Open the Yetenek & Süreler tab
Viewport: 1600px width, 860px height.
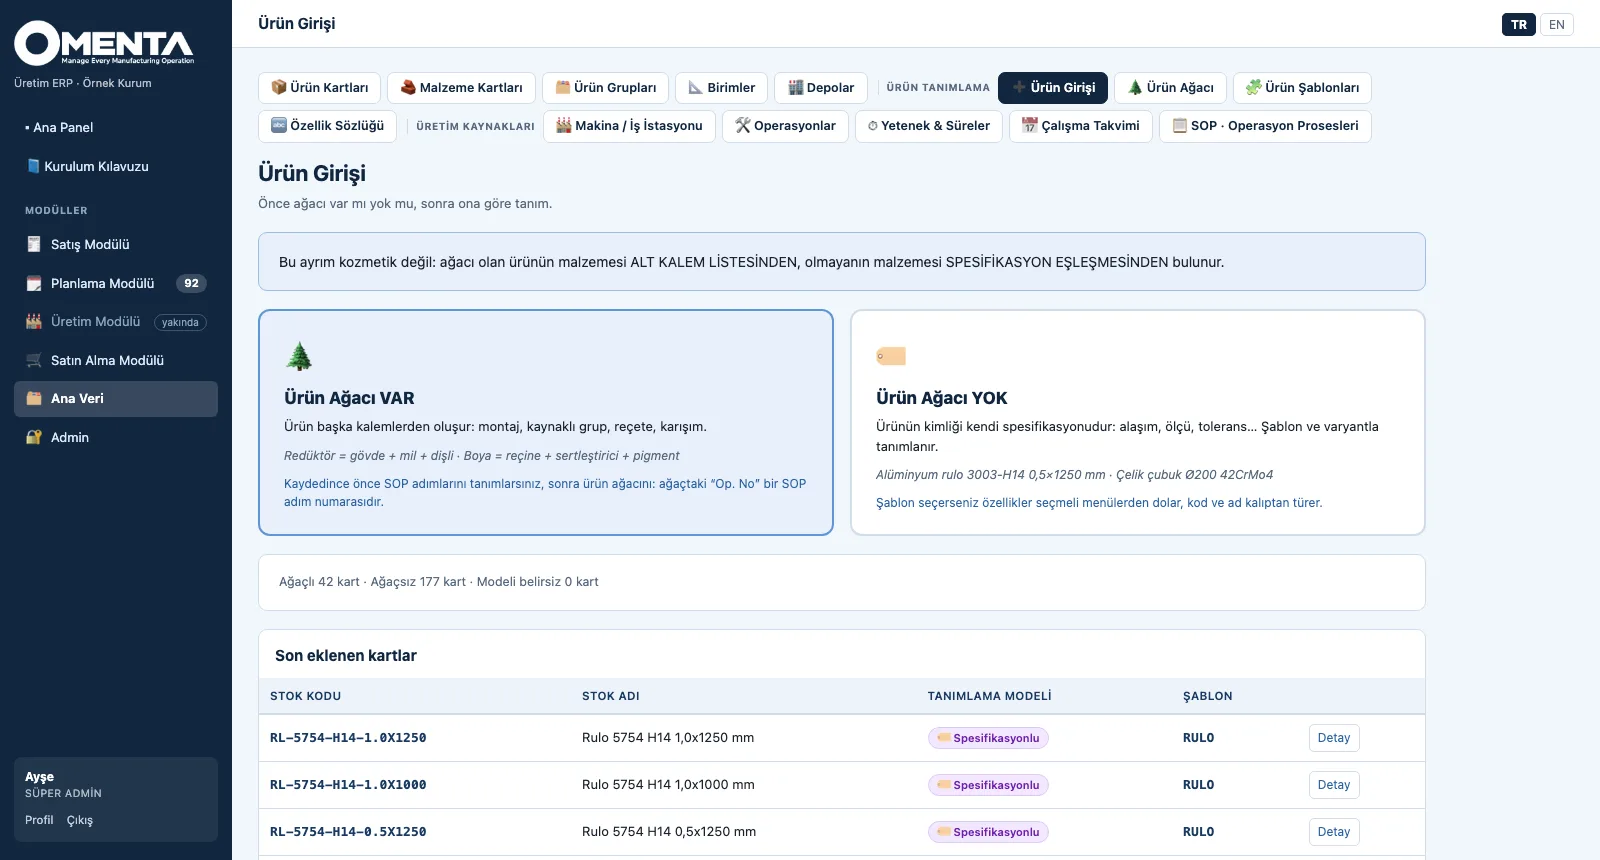[x=929, y=125]
